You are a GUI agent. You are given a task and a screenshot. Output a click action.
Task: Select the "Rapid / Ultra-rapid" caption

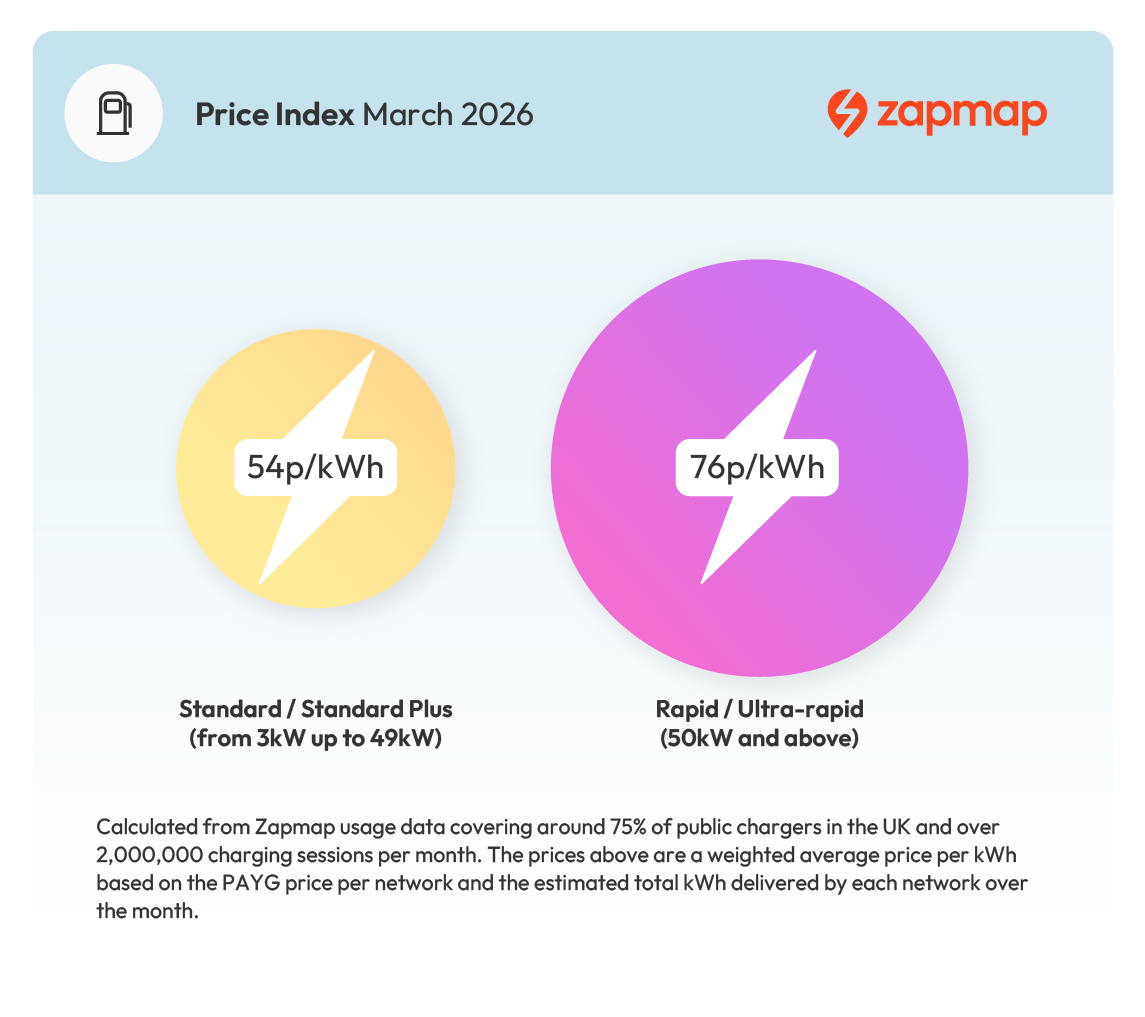(x=759, y=709)
